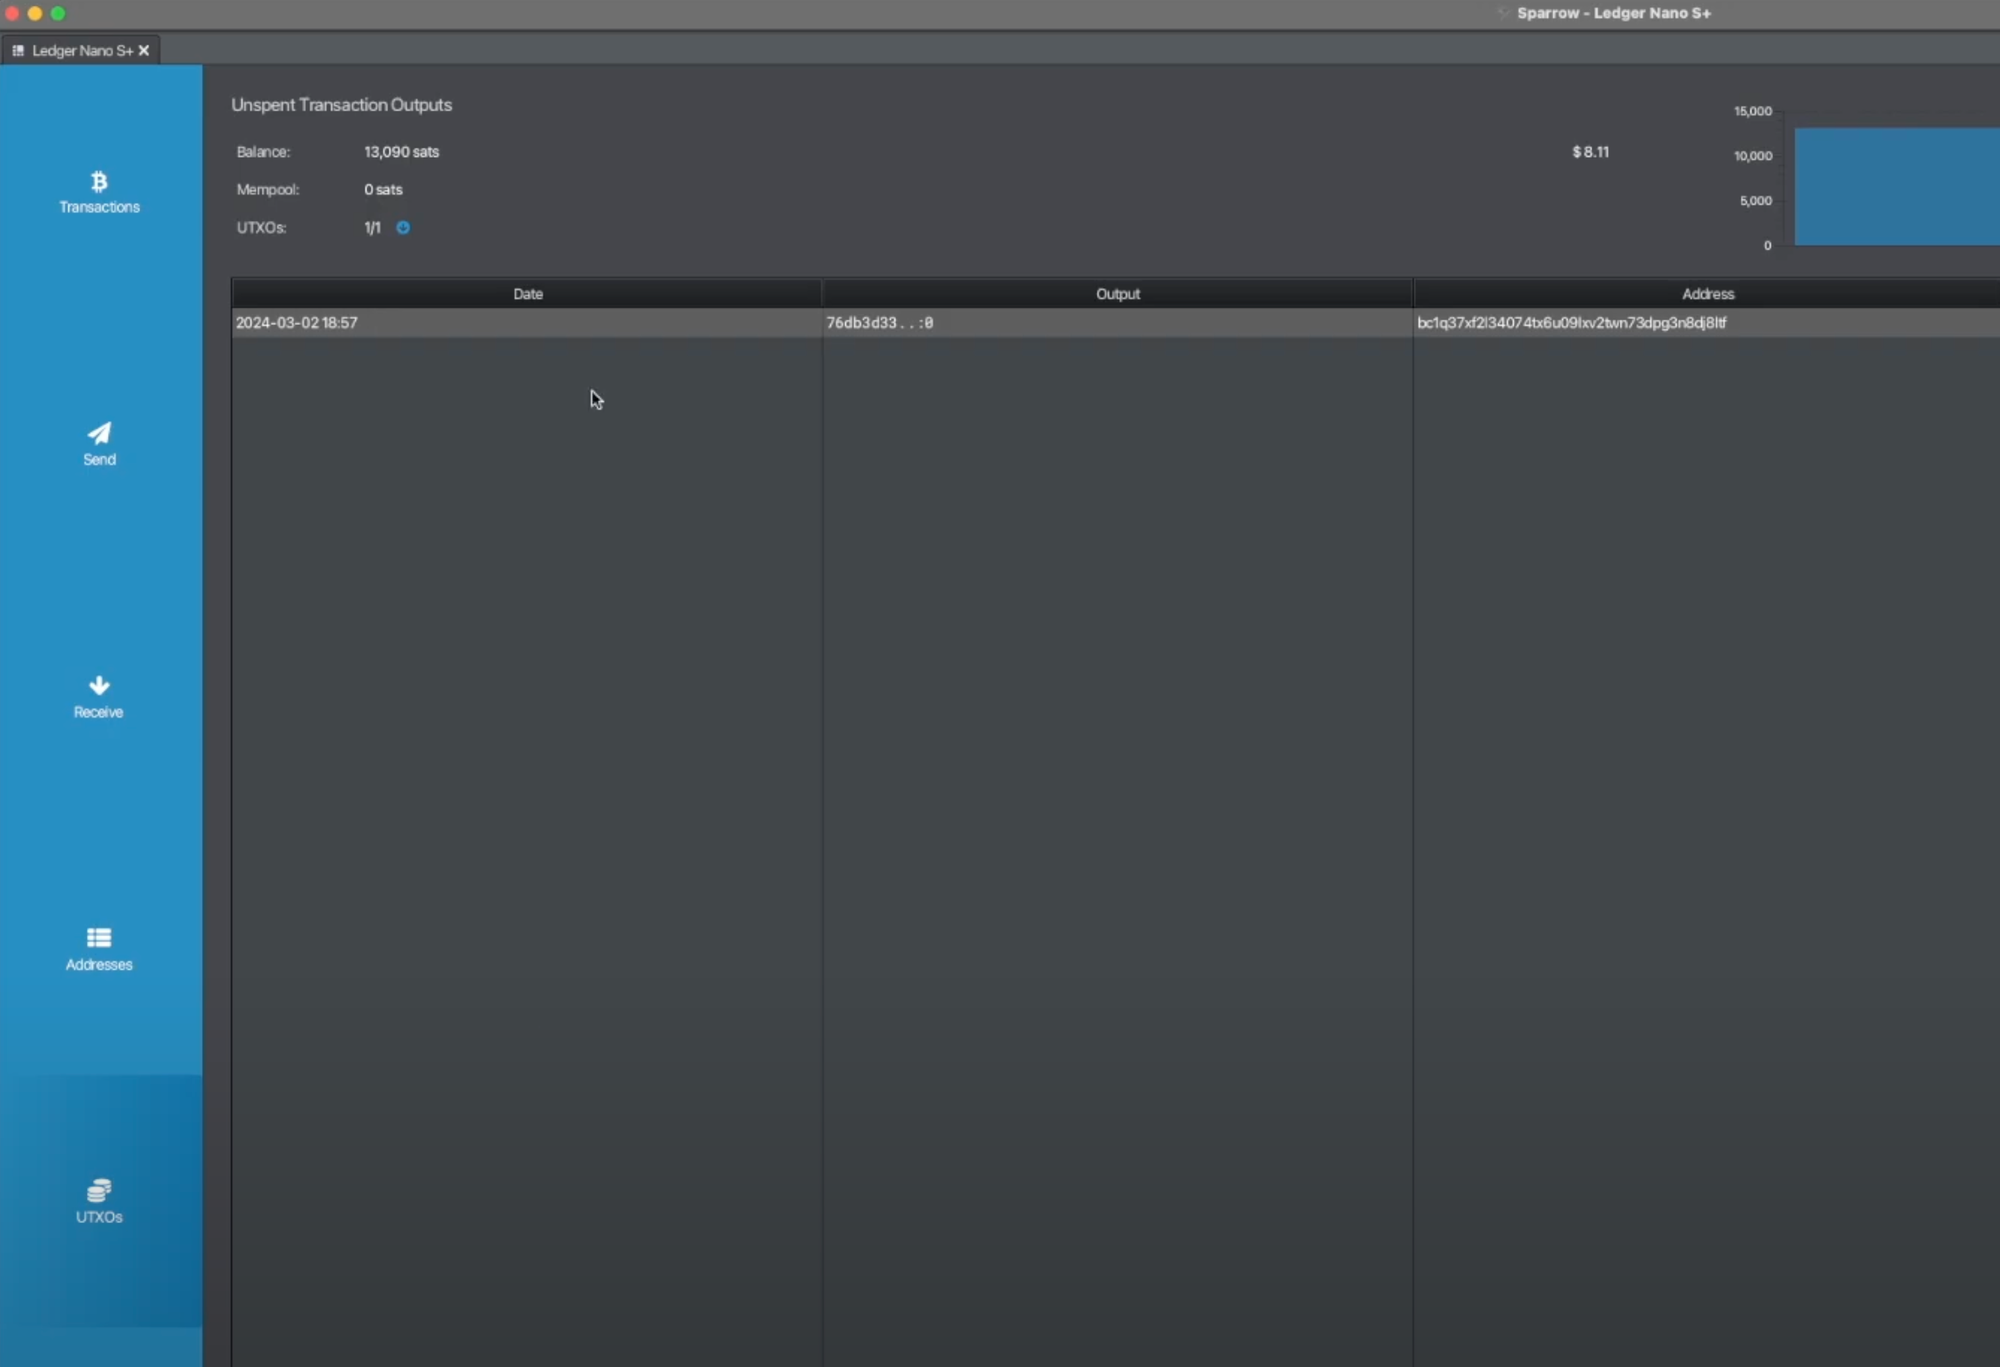Click the $8.11 fiat balance
Image resolution: width=2000 pixels, height=1367 pixels.
[1590, 152]
